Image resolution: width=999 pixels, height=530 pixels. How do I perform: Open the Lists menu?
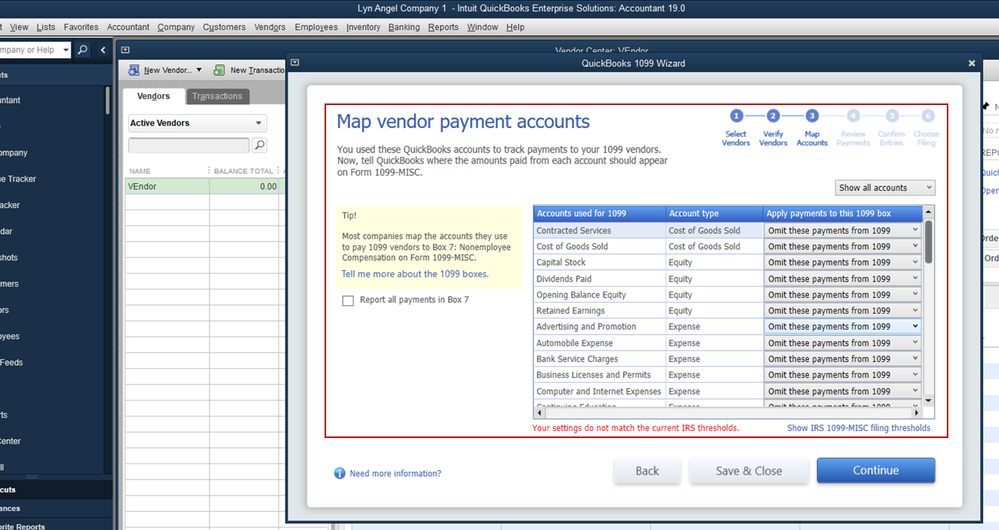click(x=46, y=27)
